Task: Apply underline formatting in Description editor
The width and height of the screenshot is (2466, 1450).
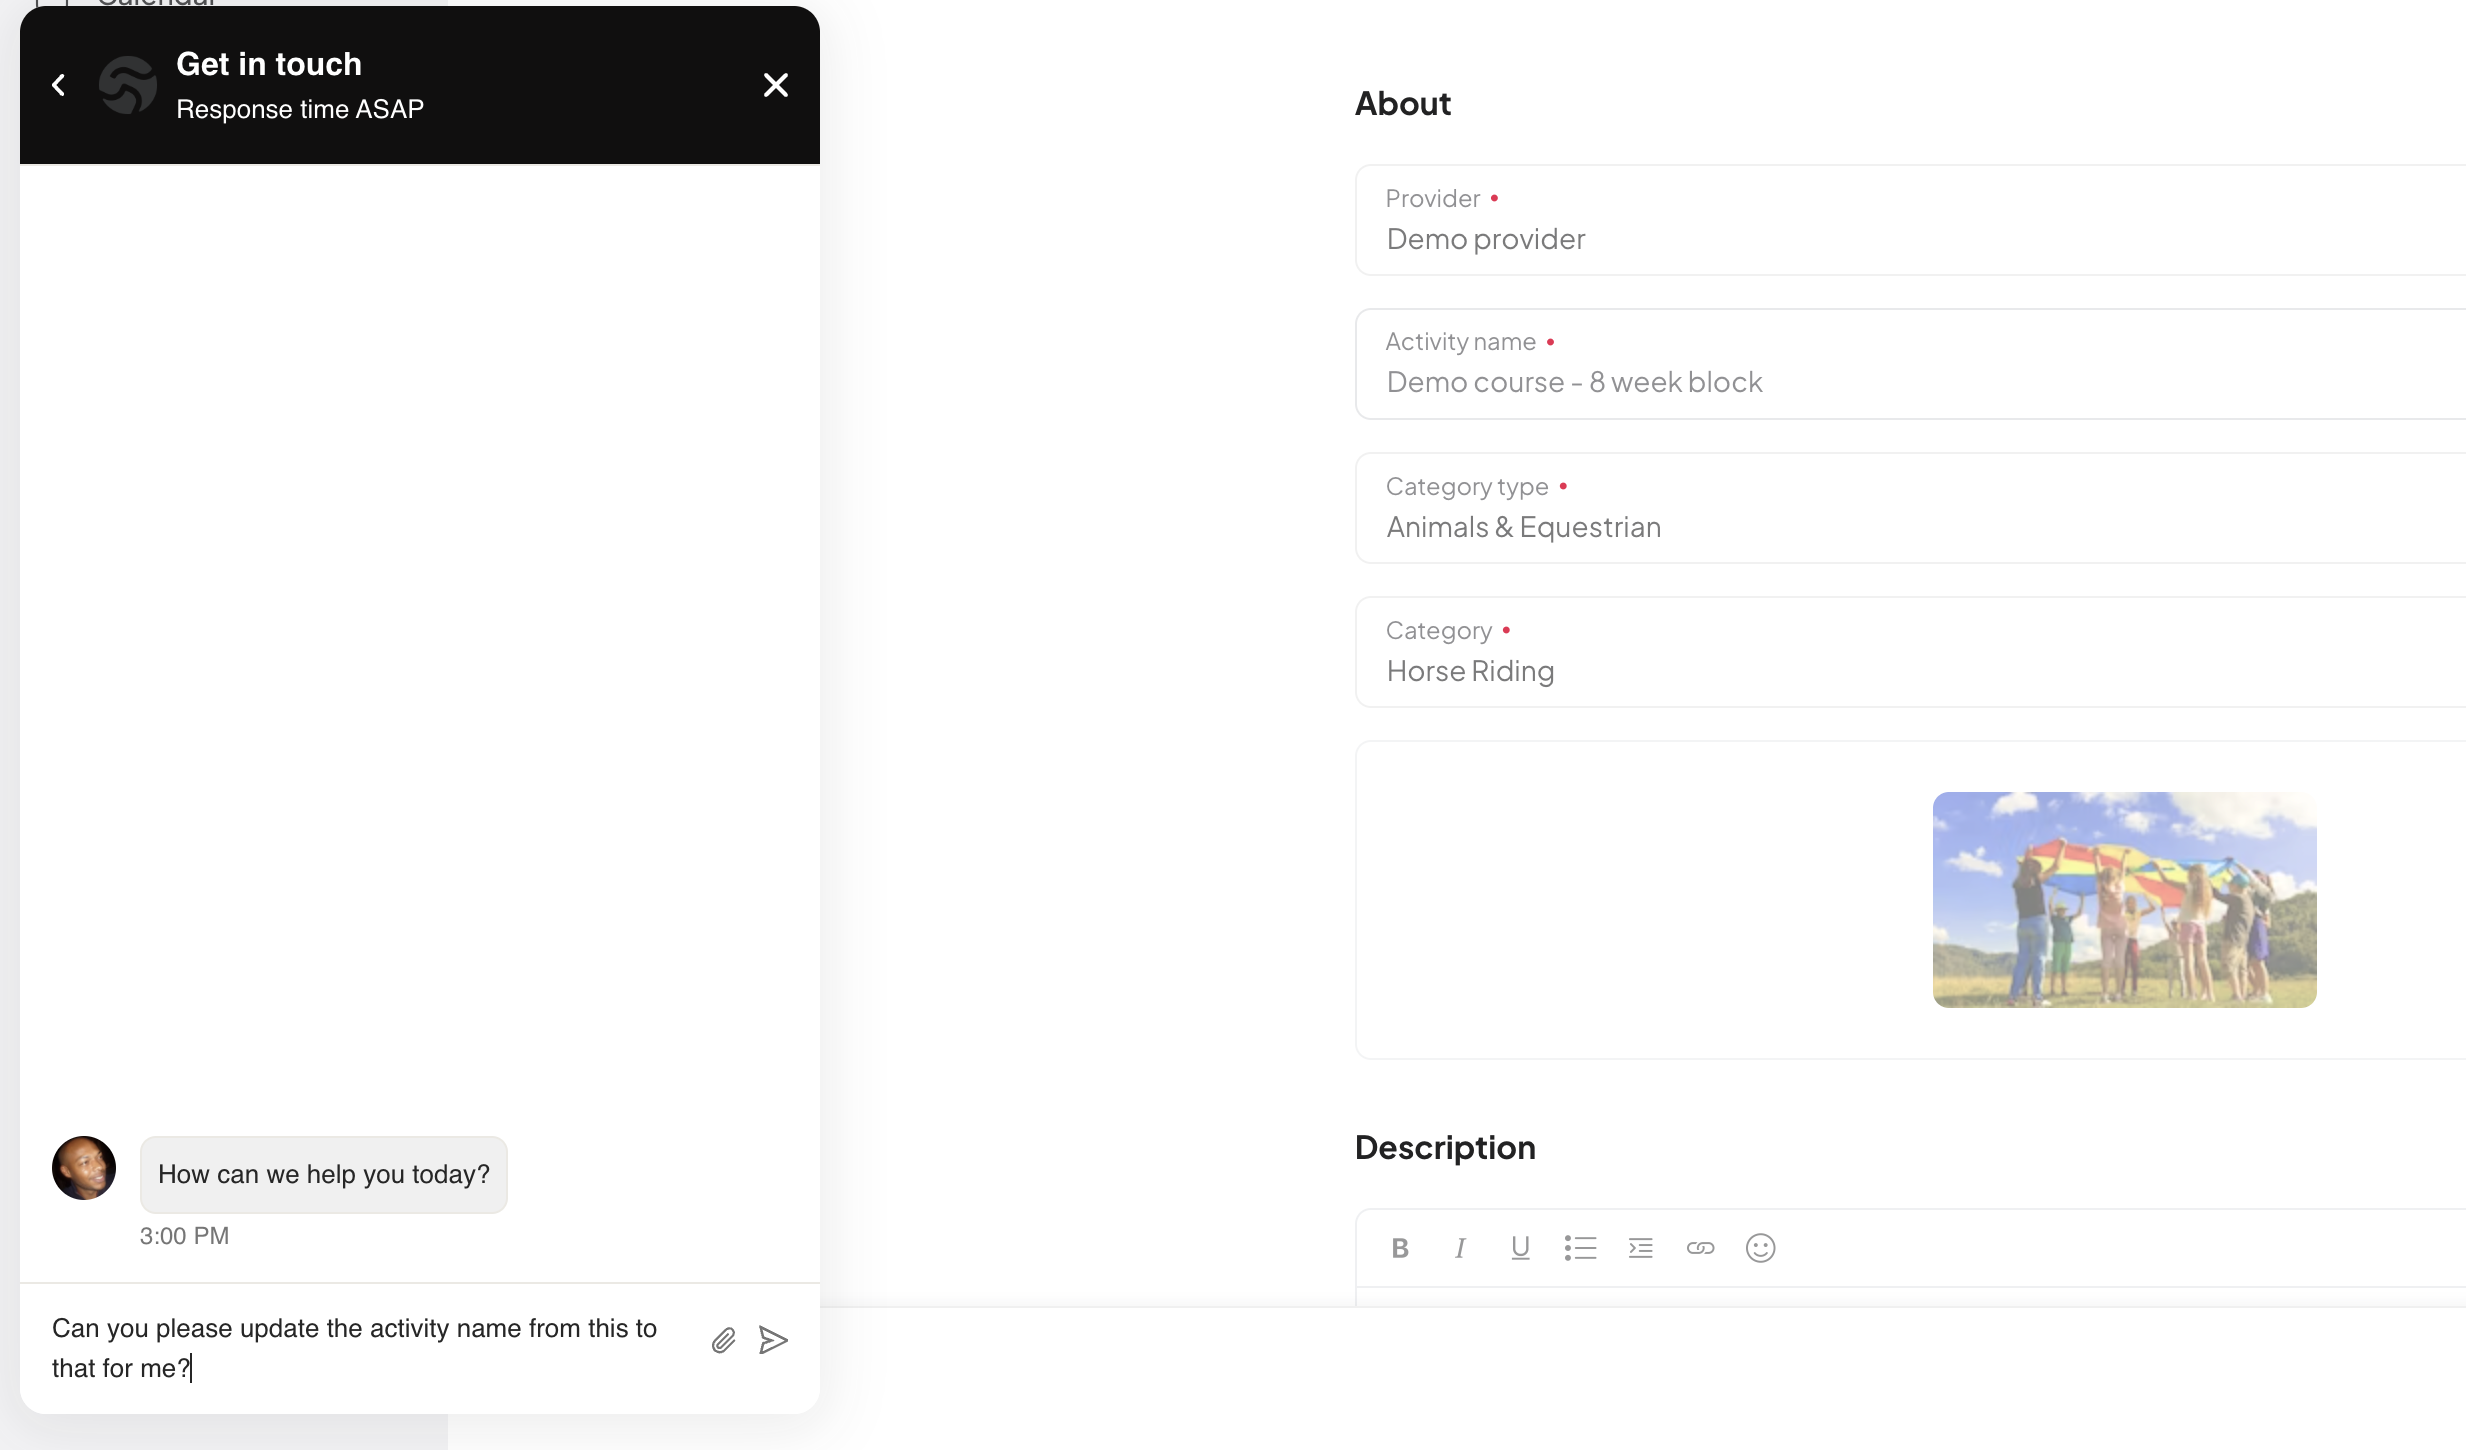Action: click(x=1520, y=1248)
